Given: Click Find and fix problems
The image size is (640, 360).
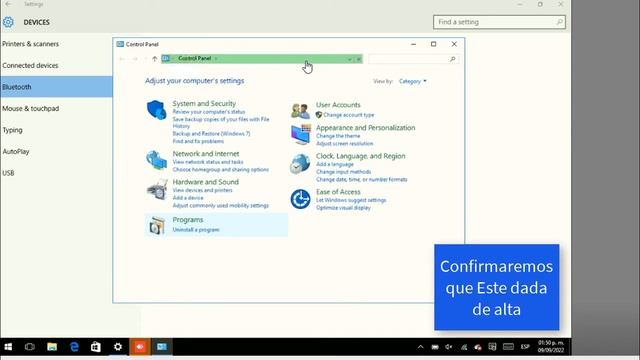Looking at the screenshot, I should (x=198, y=141).
